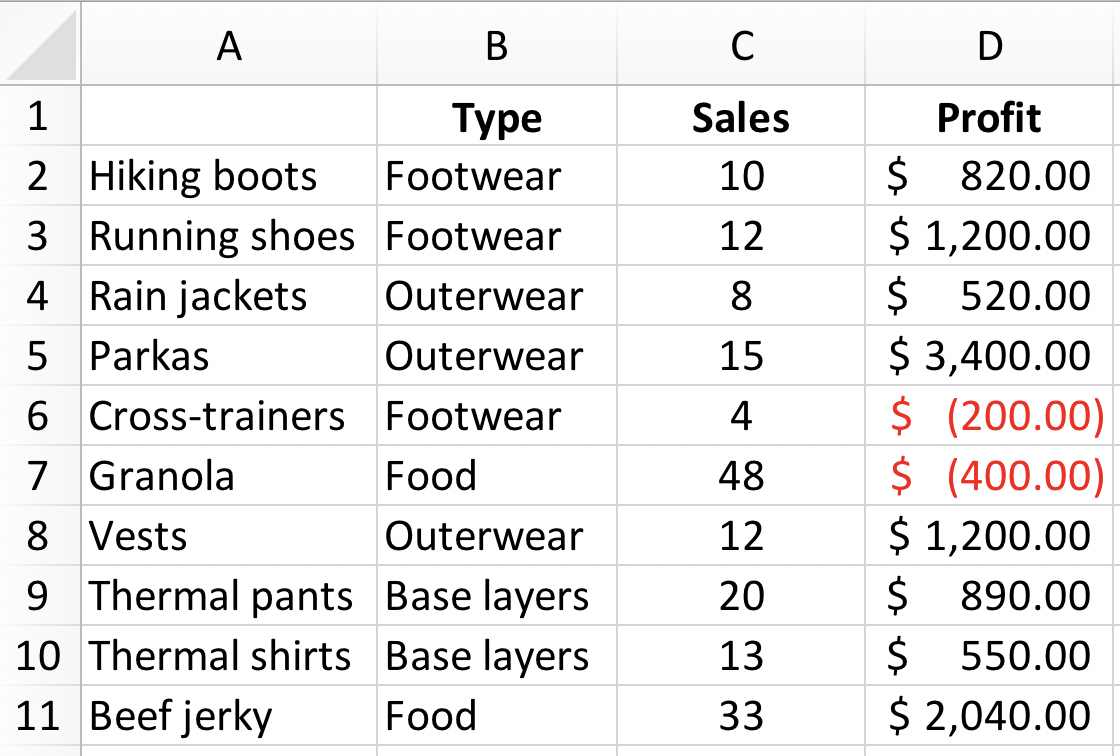Select the Hiking boots cell
The width and height of the screenshot is (1120, 756).
[229, 176]
